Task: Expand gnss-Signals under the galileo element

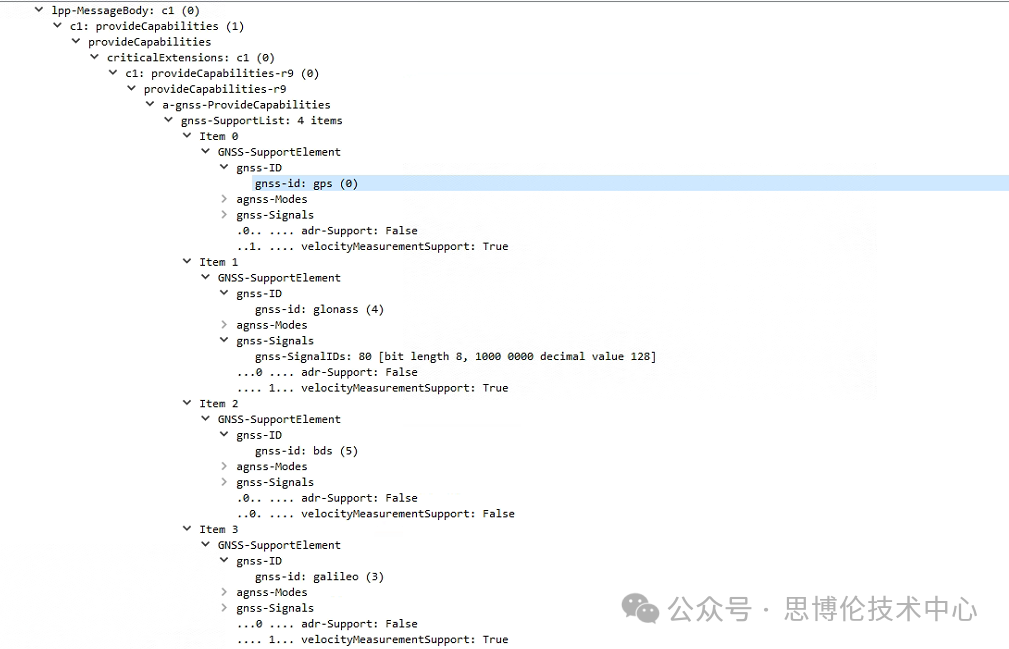Action: [x=225, y=608]
